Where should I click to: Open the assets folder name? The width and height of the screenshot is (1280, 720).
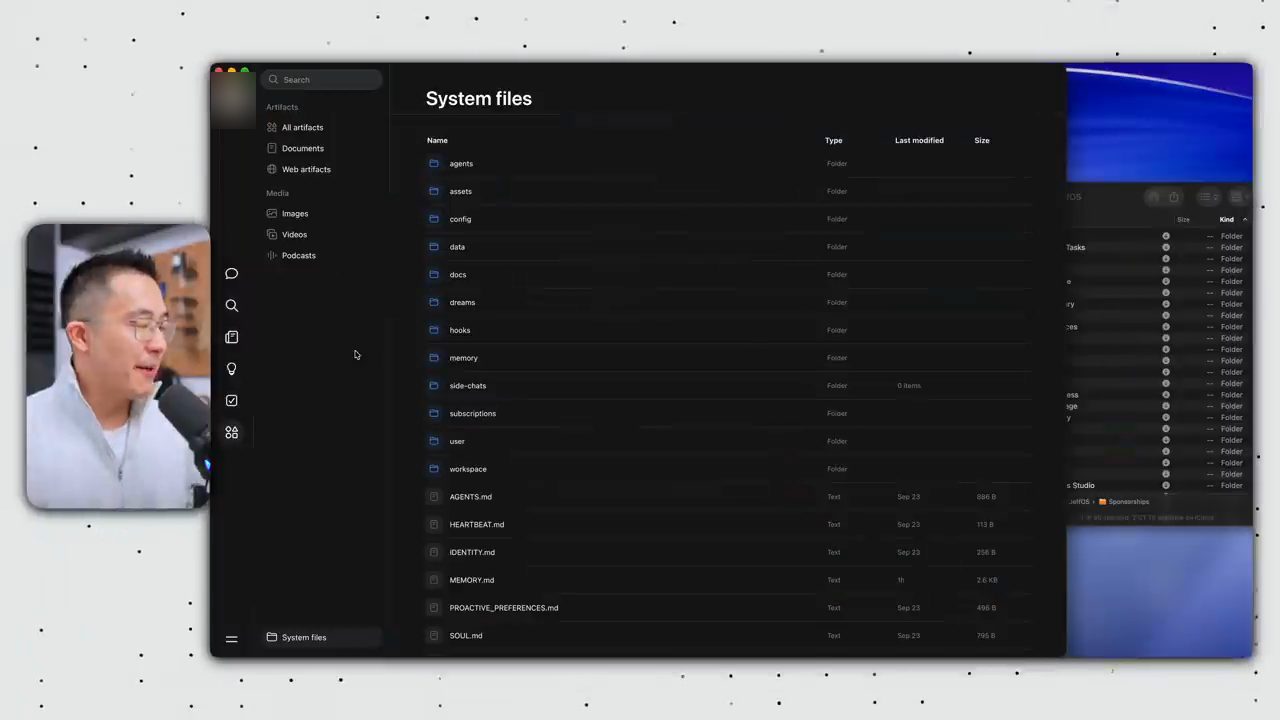coord(461,191)
